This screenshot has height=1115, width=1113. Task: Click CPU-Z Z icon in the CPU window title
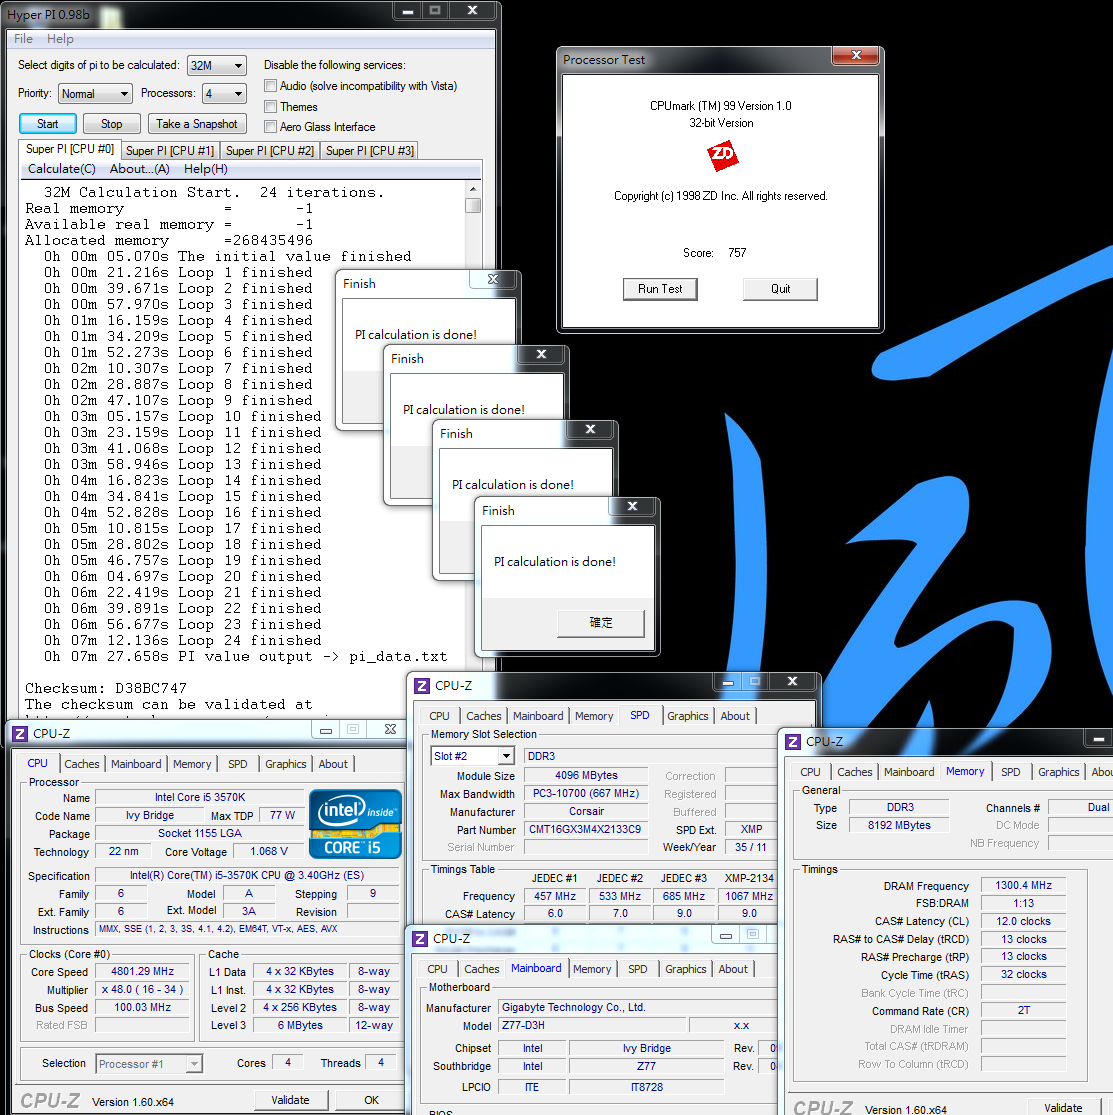20,733
